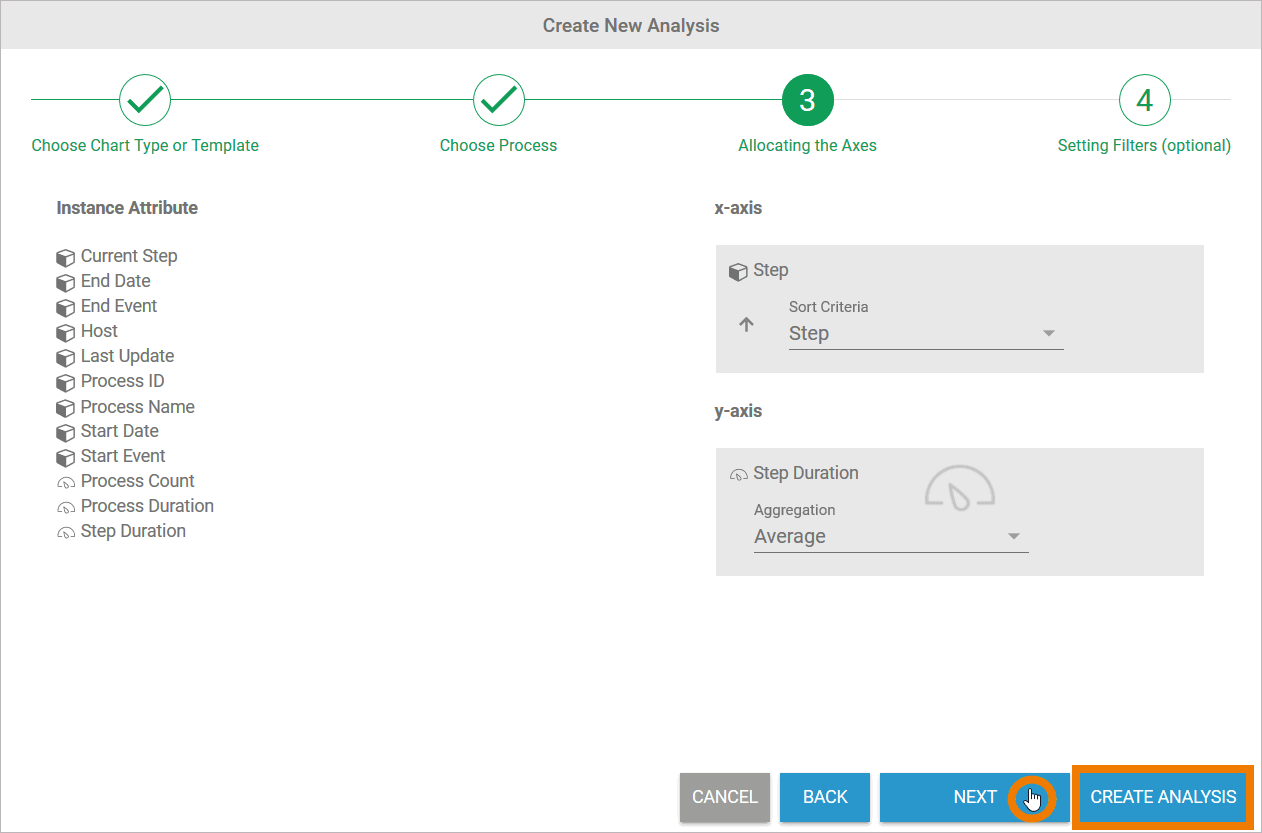Jump to step 4 Setting Filters

[1144, 100]
